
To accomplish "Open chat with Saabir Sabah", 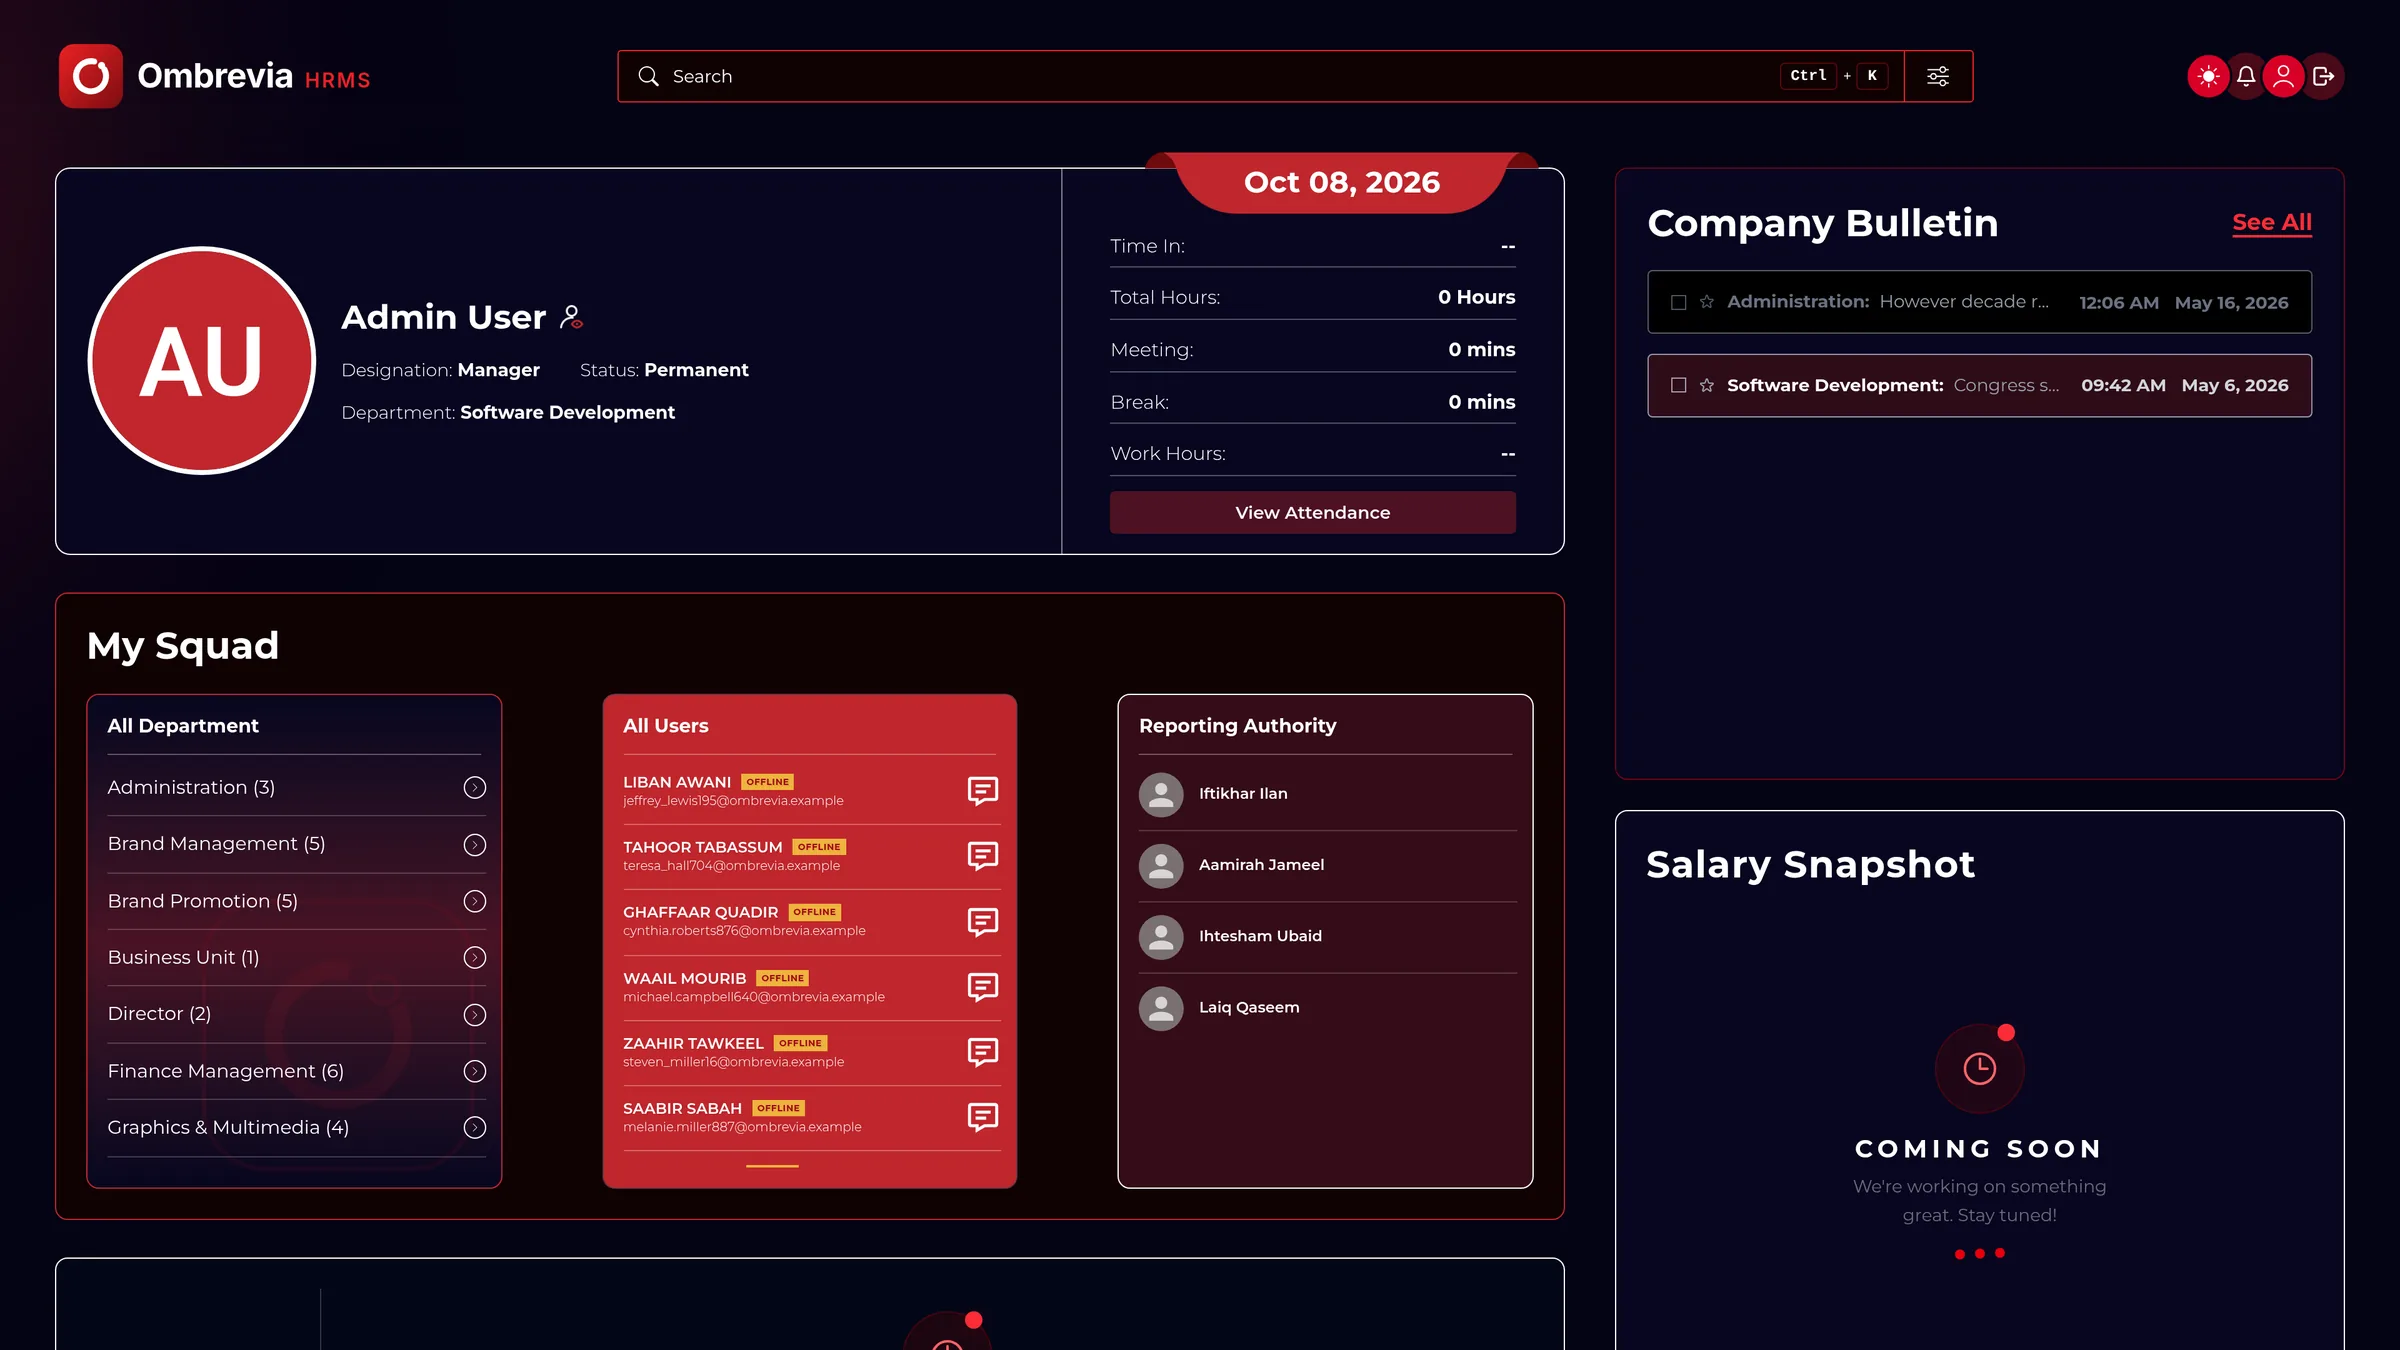I will (982, 1116).
